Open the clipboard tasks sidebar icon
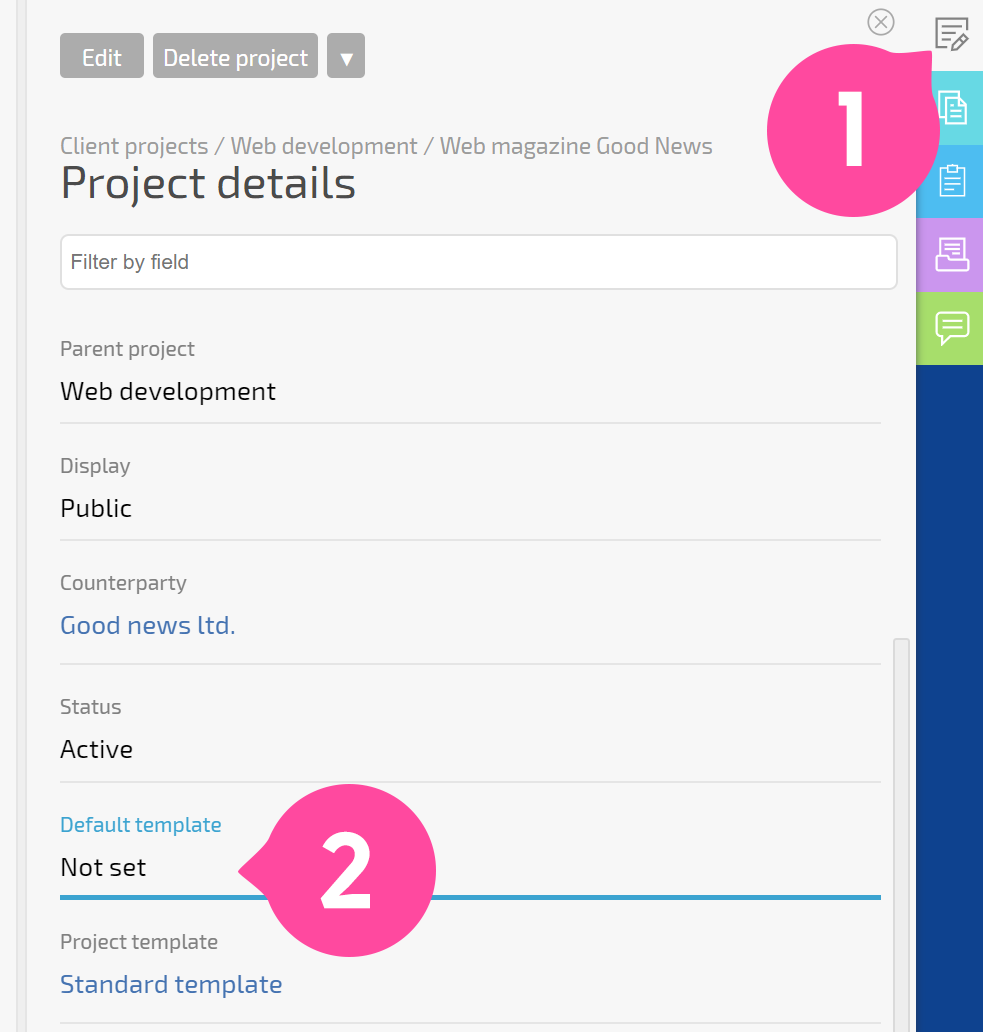The width and height of the screenshot is (983, 1032). (x=951, y=181)
